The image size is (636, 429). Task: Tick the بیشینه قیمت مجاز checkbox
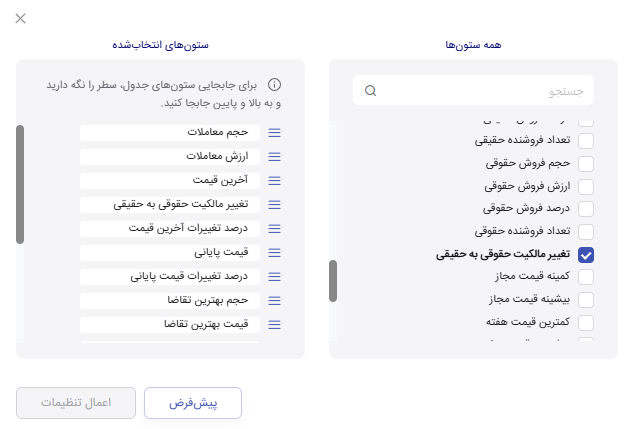586,300
